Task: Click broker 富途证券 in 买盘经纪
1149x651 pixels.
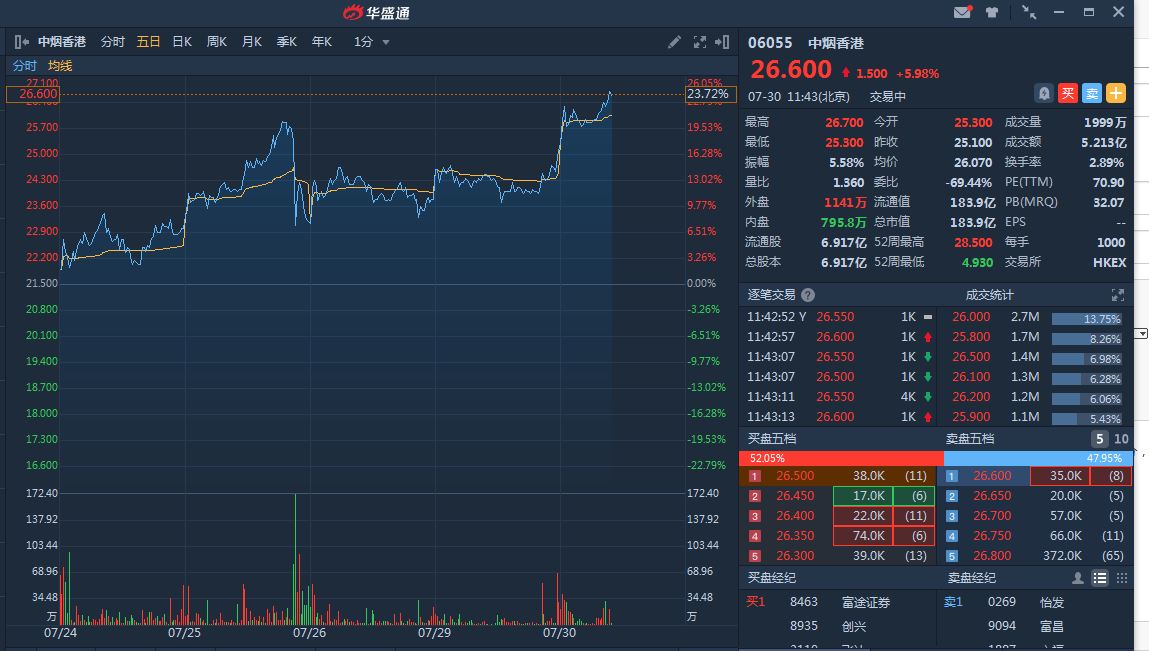Action: (865, 603)
